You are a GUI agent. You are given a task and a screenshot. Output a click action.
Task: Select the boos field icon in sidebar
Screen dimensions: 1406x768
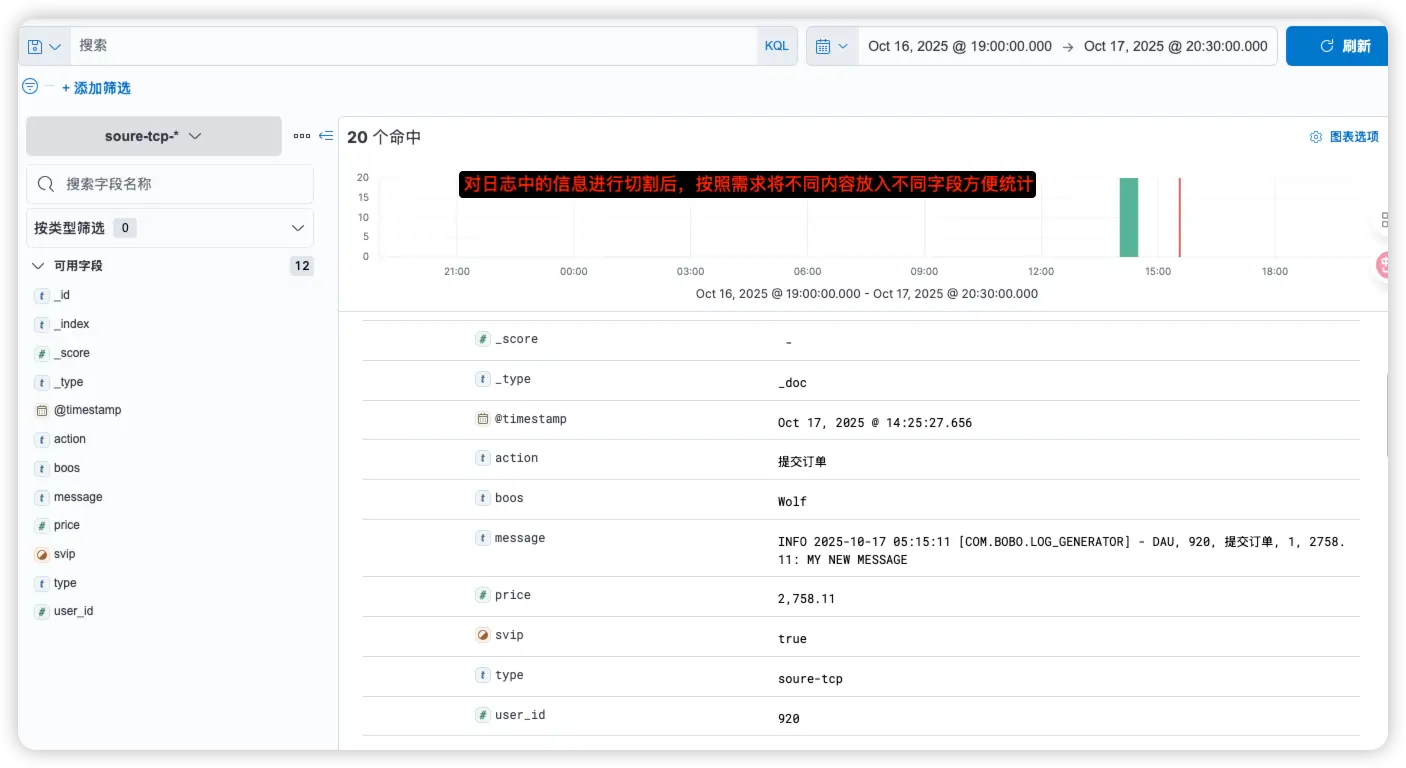tap(42, 469)
